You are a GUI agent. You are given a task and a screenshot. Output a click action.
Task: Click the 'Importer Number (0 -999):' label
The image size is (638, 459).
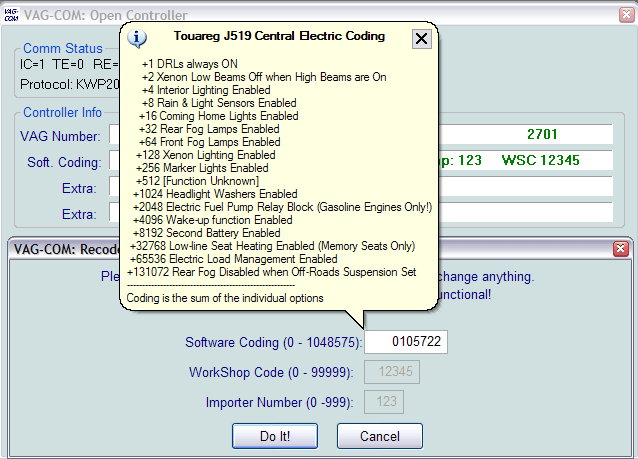point(280,402)
